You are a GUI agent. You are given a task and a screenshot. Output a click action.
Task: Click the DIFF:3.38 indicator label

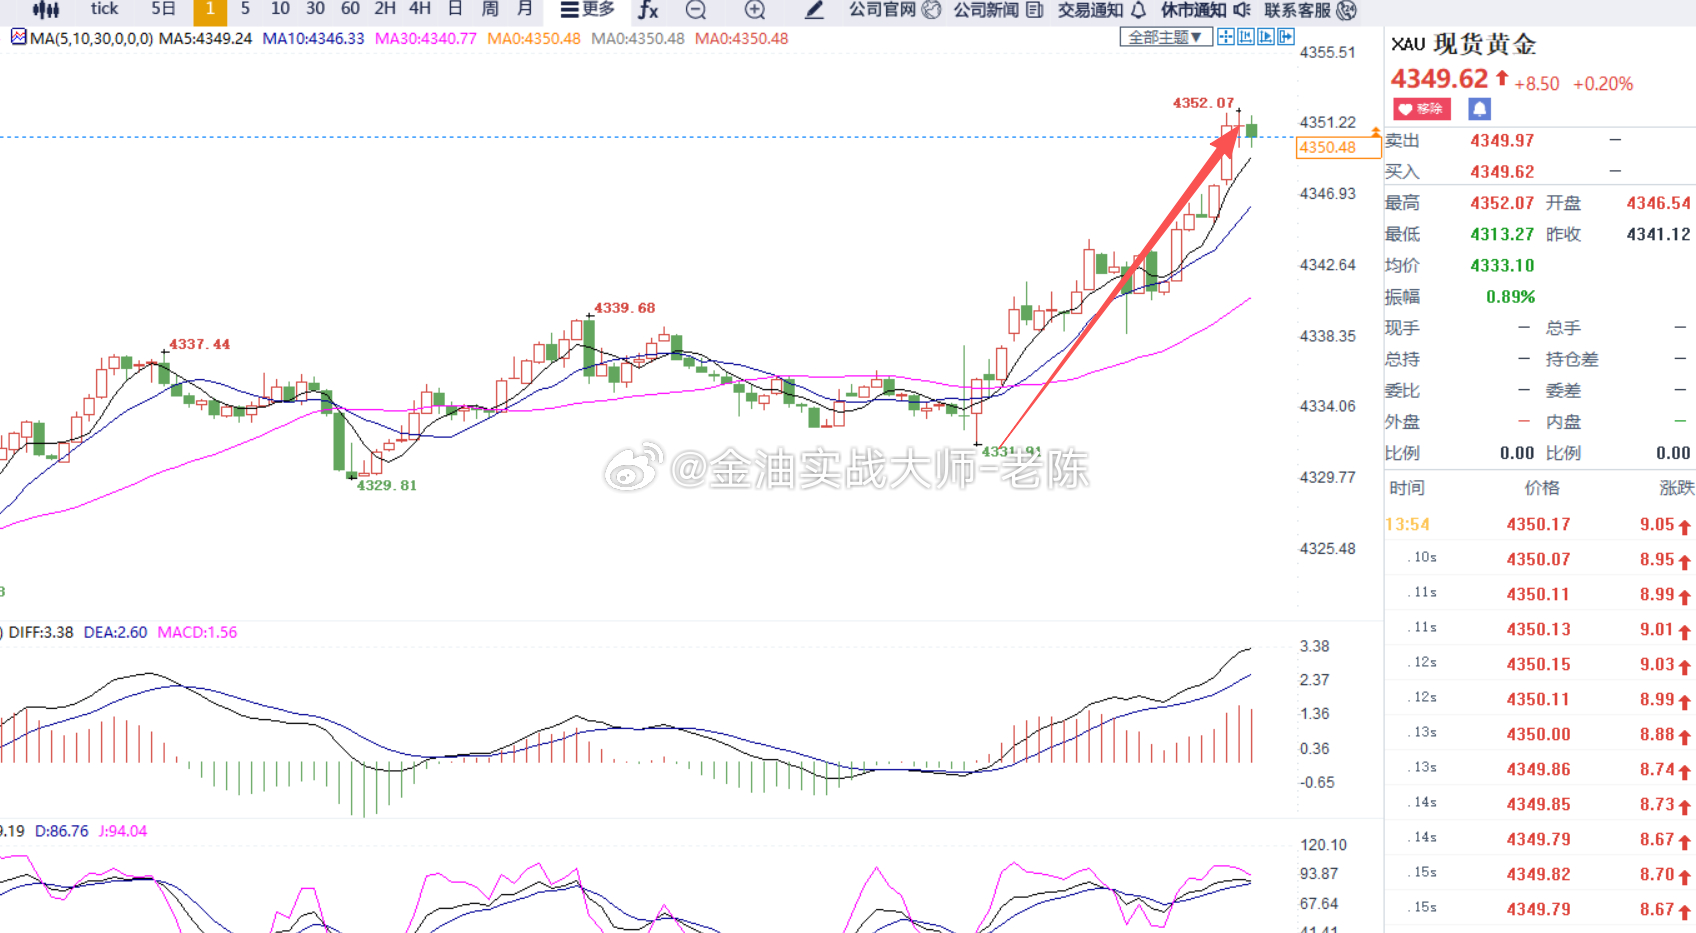41,632
